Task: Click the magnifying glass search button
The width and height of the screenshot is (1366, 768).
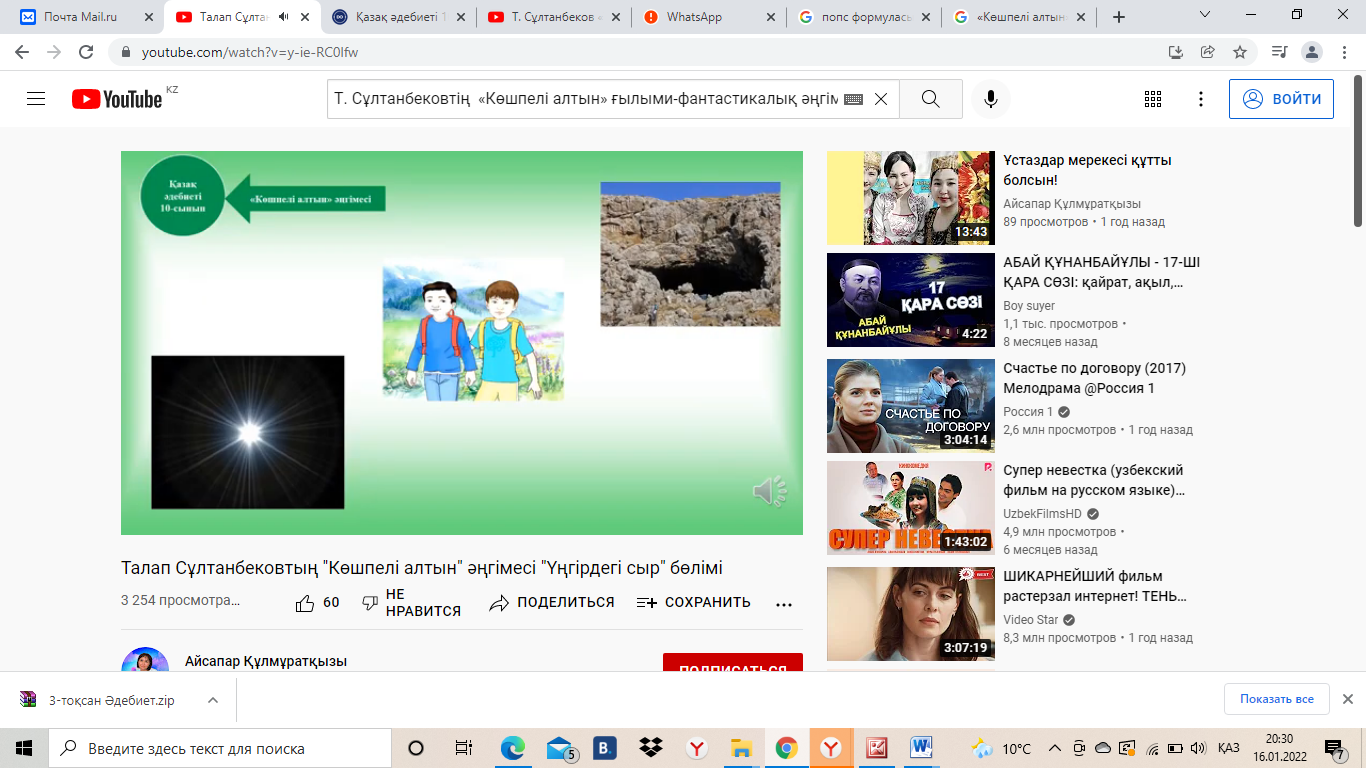Action: click(x=931, y=99)
